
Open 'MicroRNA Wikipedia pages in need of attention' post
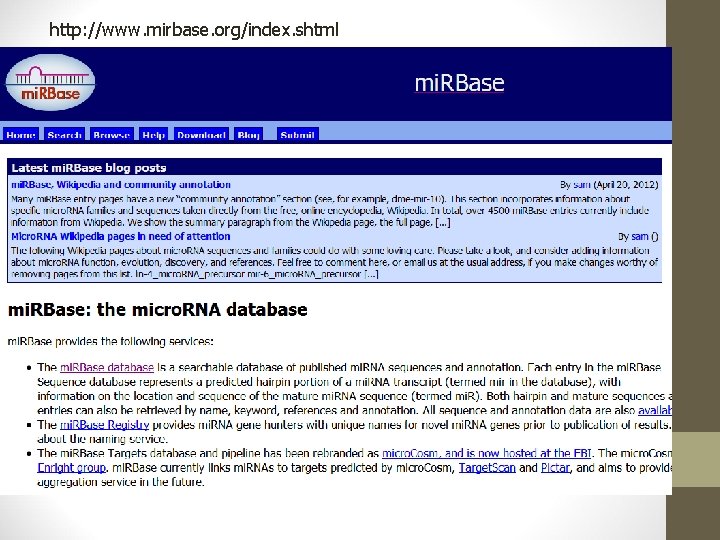pos(121,236)
